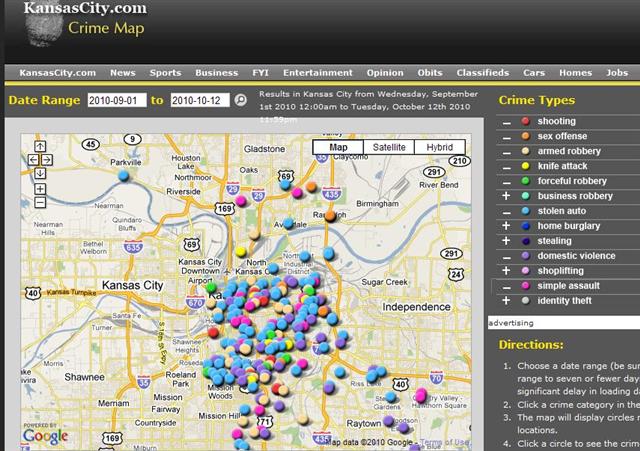Switch map to Hybrid view

click(440, 147)
